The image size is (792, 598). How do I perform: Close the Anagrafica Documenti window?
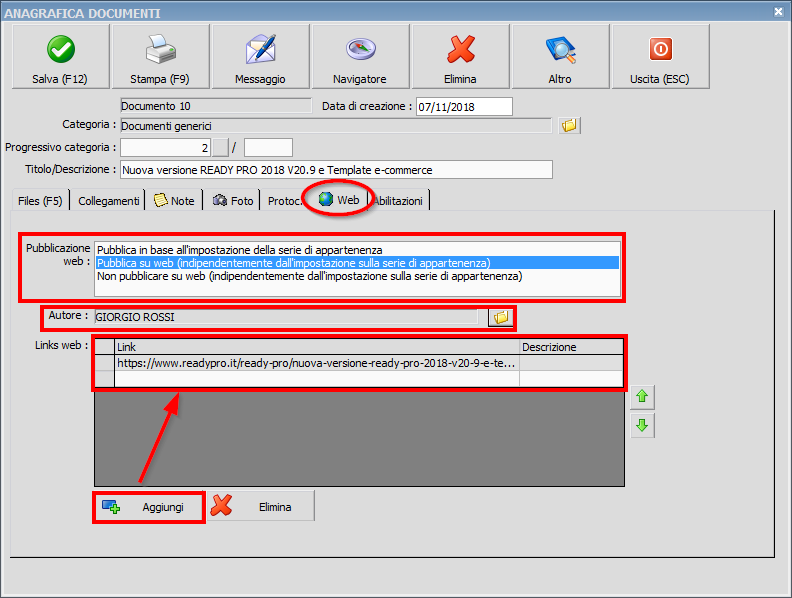tap(778, 11)
